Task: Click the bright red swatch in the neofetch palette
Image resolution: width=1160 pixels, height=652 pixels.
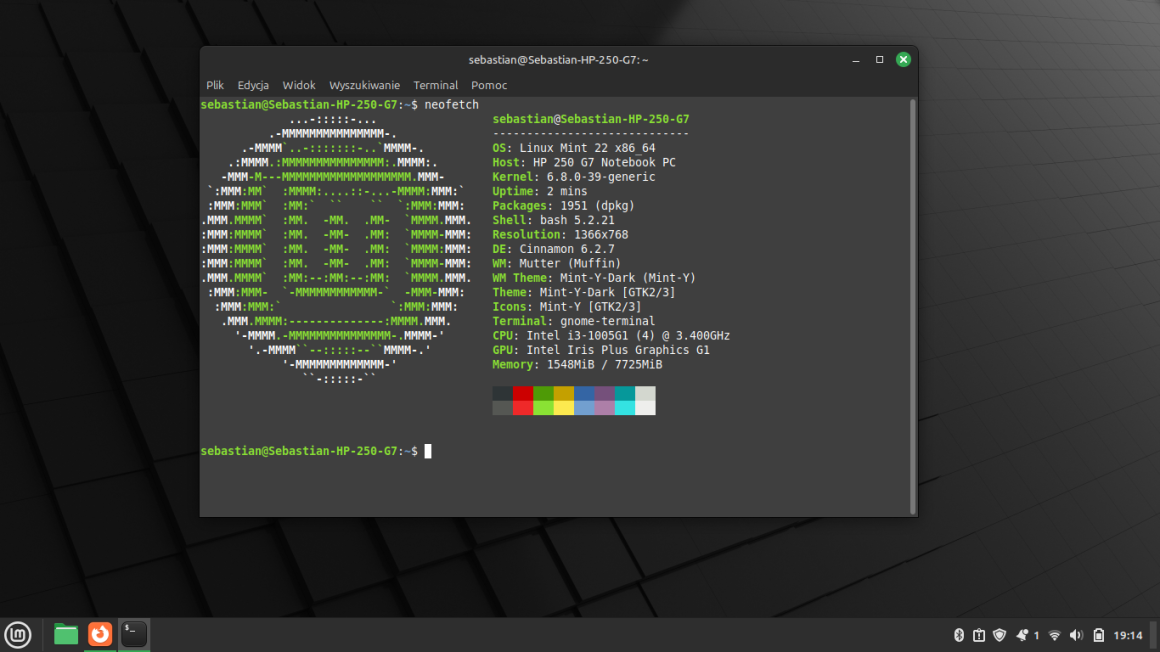Action: [x=523, y=408]
